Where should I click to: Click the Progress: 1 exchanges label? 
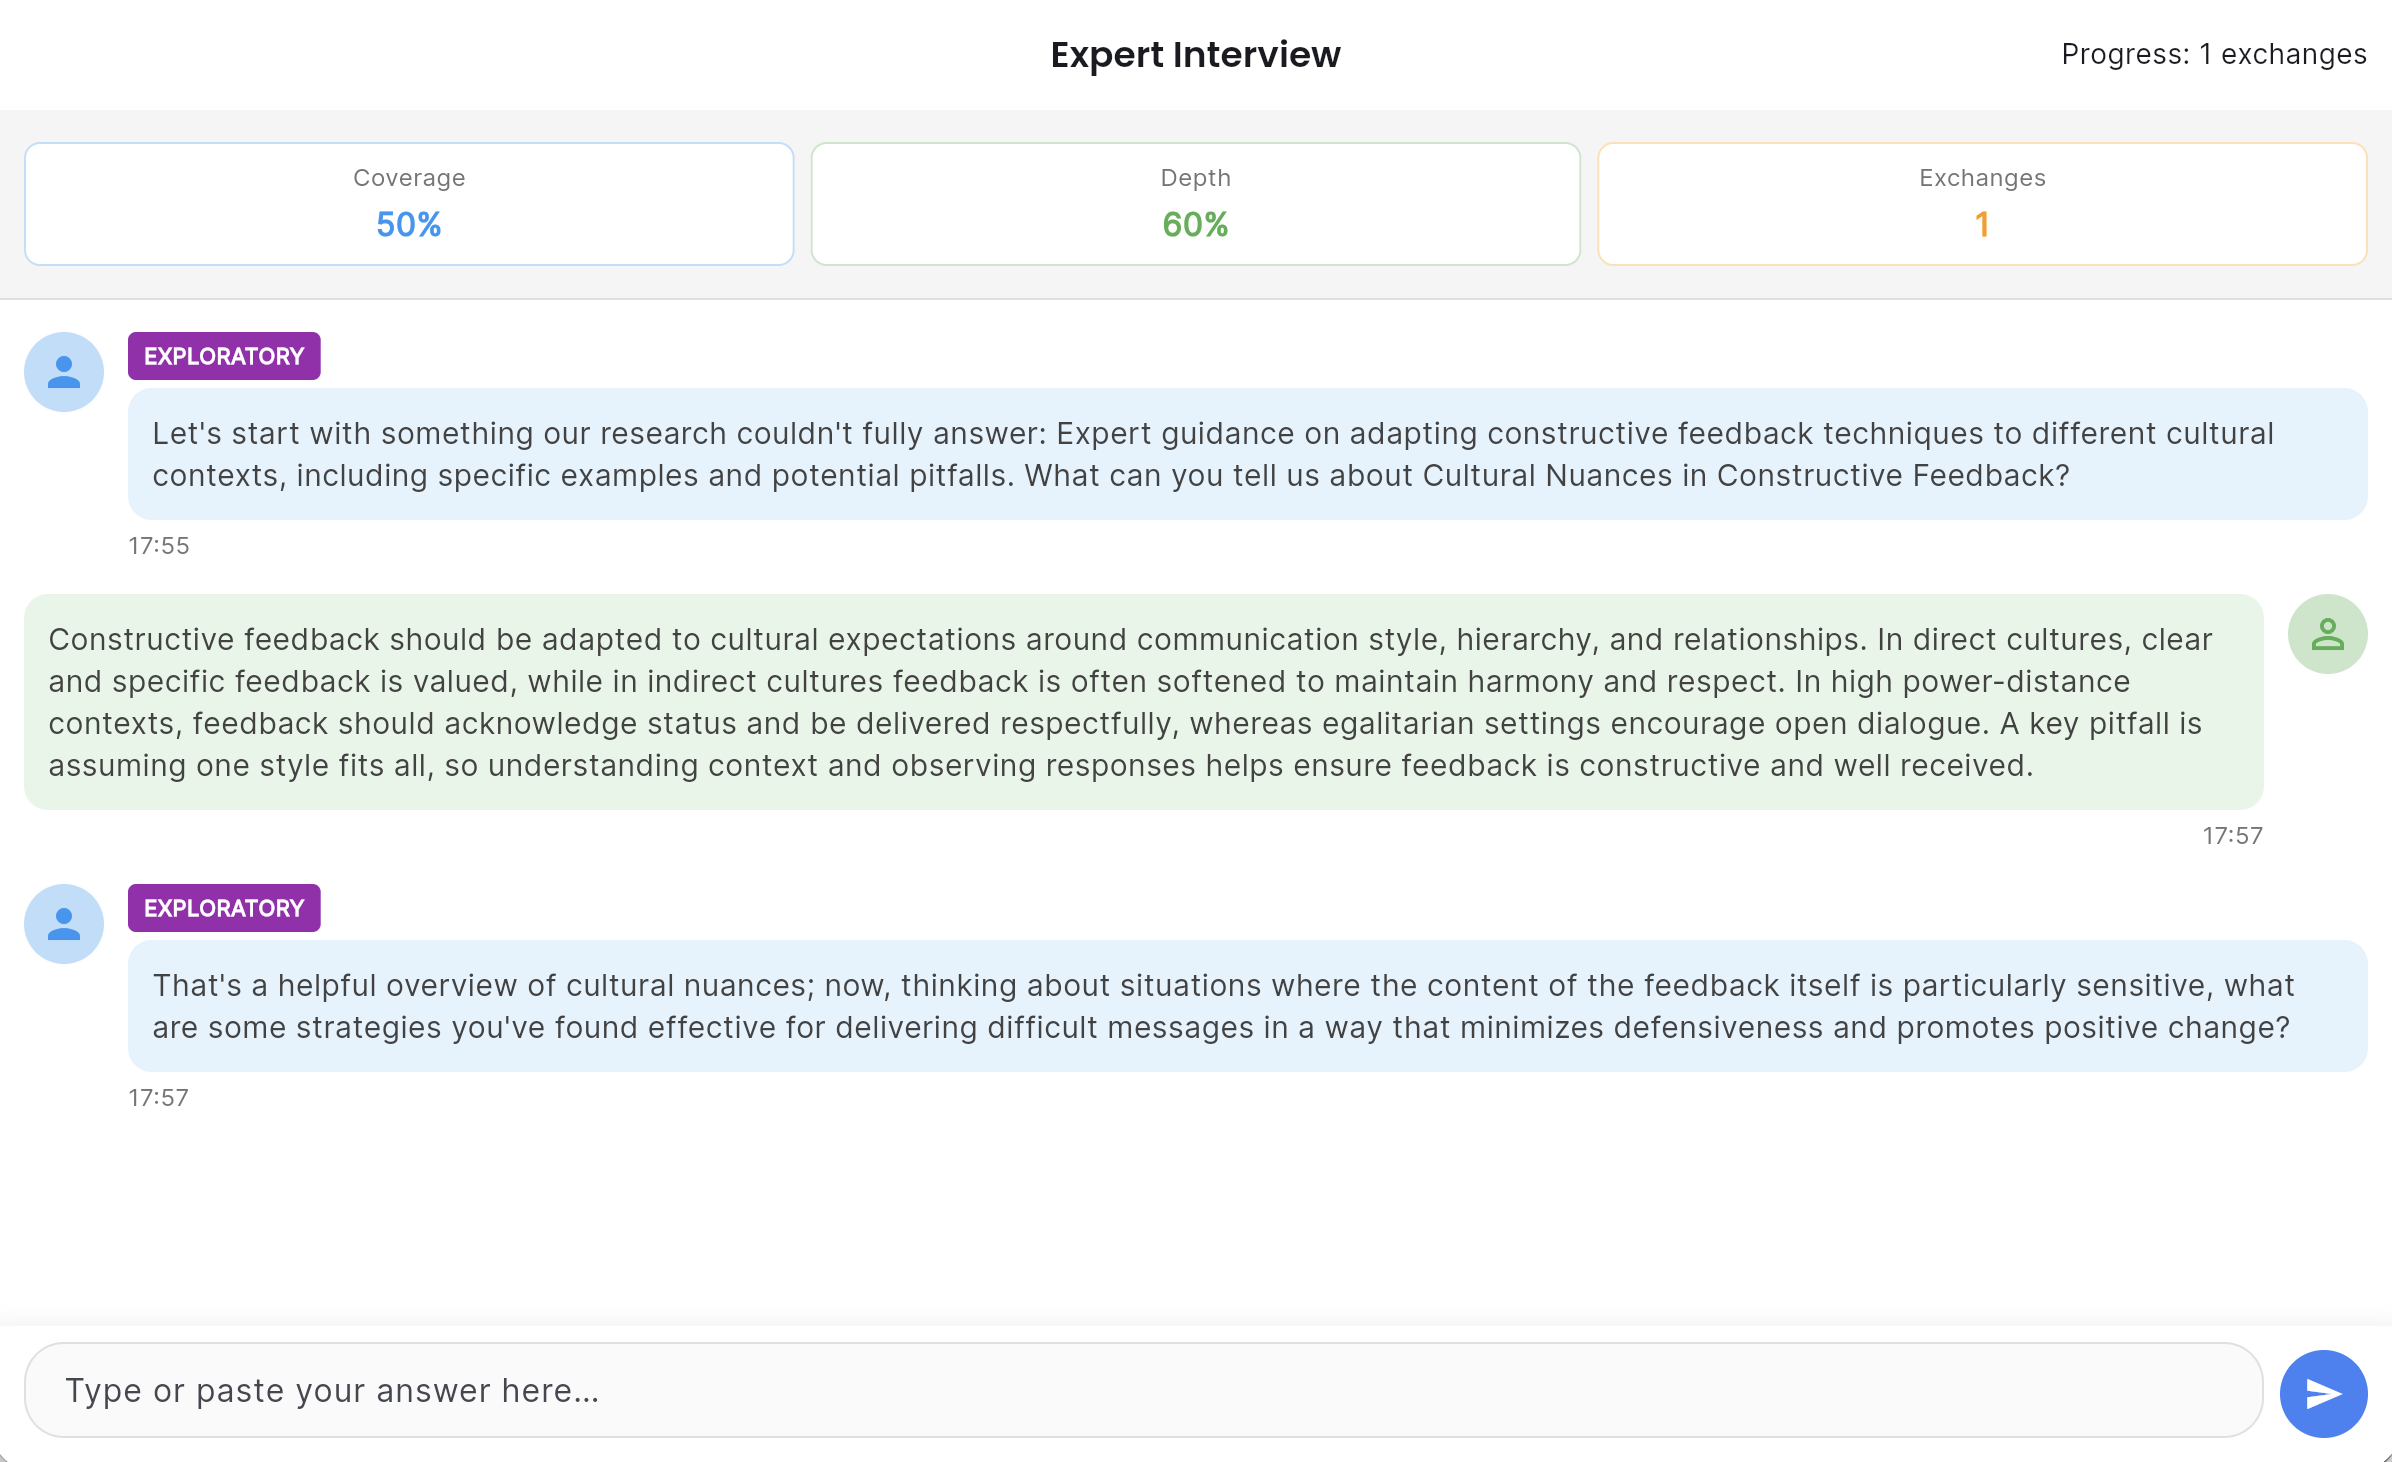tap(2215, 54)
